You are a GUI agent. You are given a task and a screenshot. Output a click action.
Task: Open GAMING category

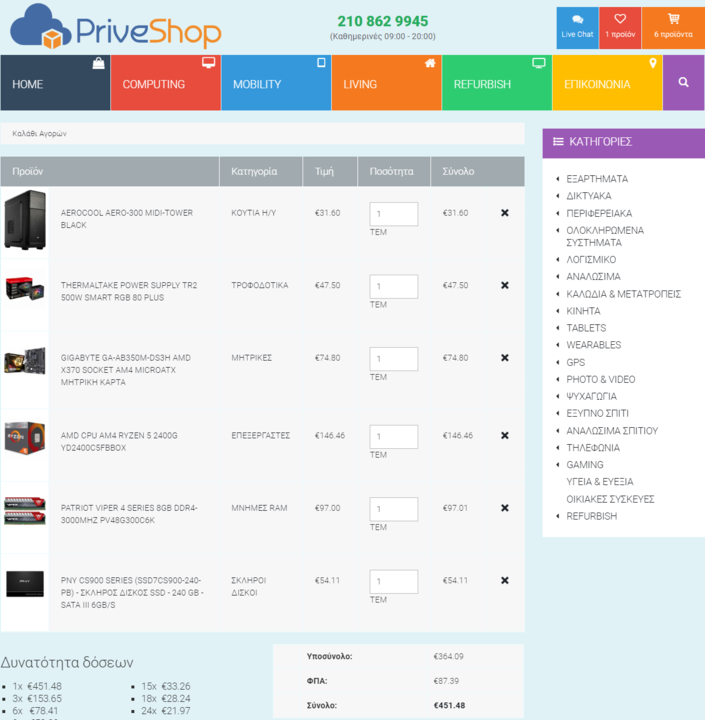(x=585, y=465)
